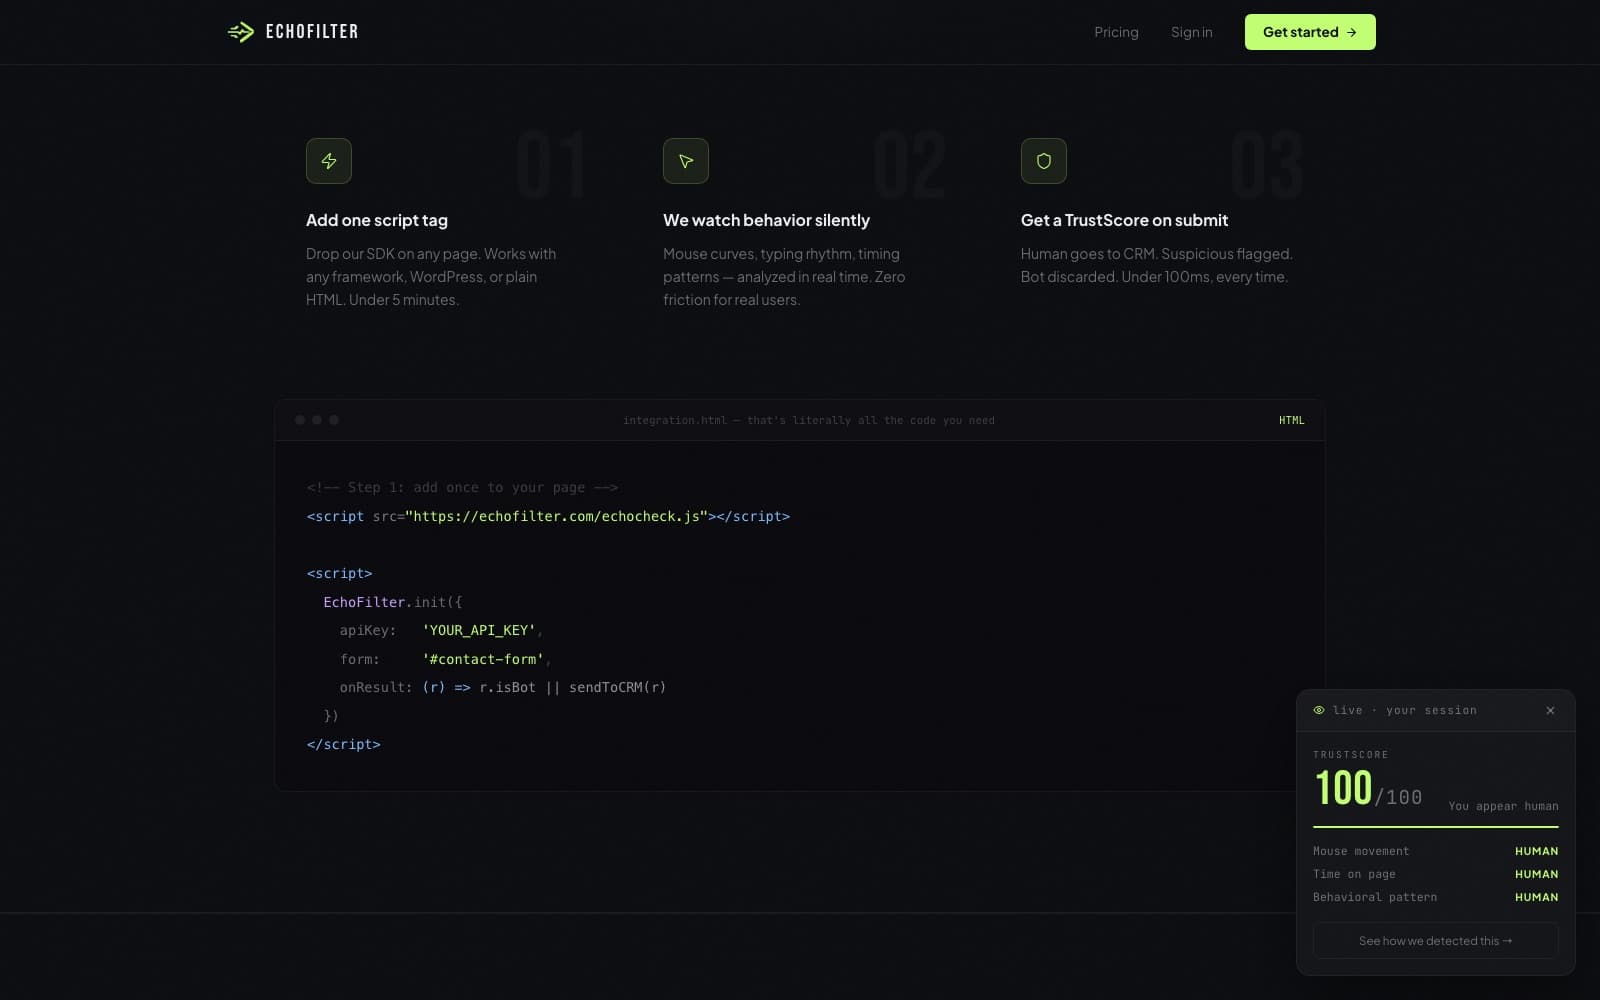
Task: Click the 'You appear human' text
Action: point(1503,806)
